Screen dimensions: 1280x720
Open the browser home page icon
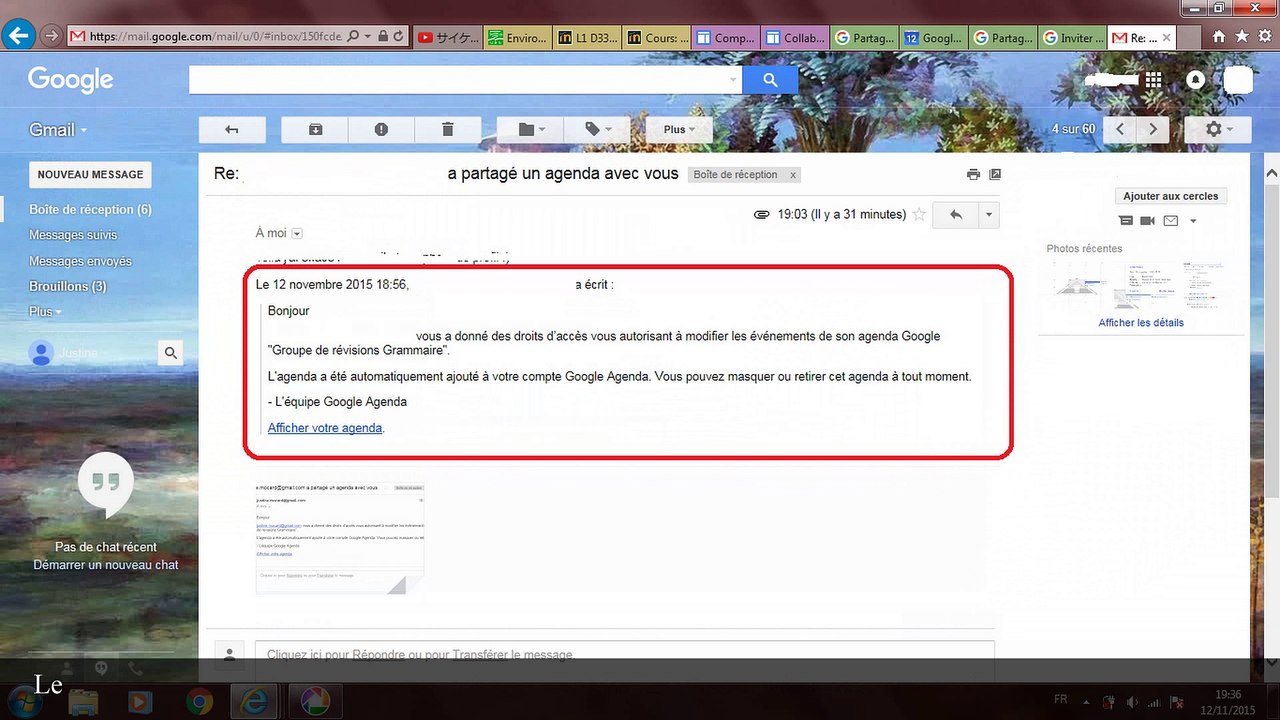point(1218,37)
